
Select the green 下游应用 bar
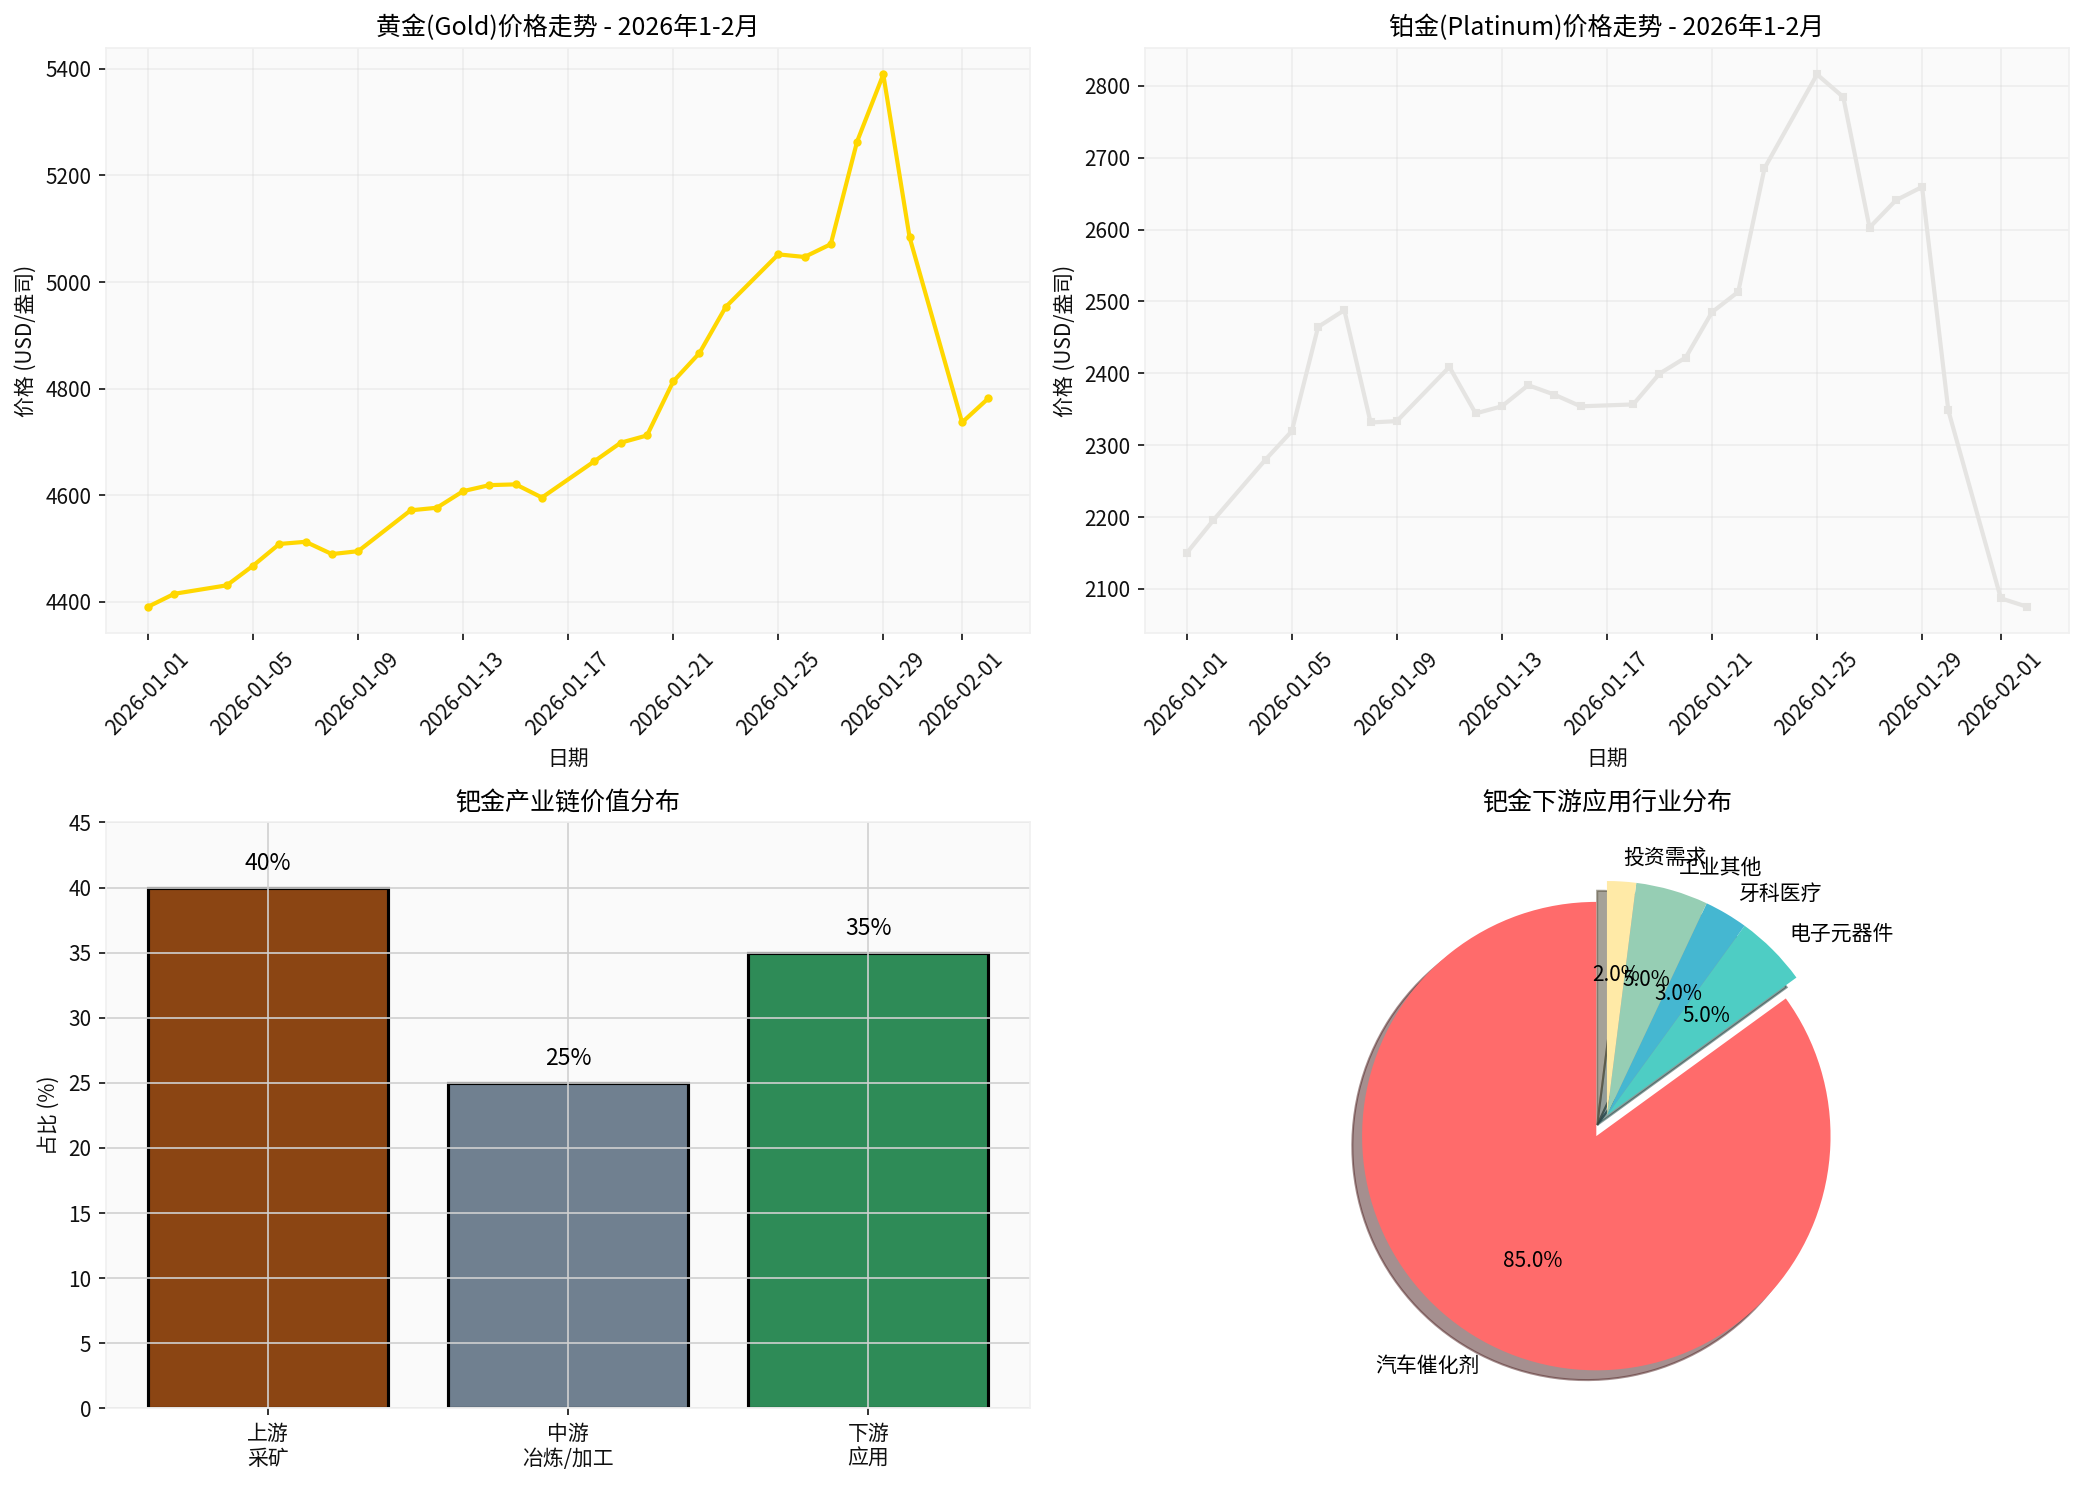pyautogui.click(x=868, y=1180)
